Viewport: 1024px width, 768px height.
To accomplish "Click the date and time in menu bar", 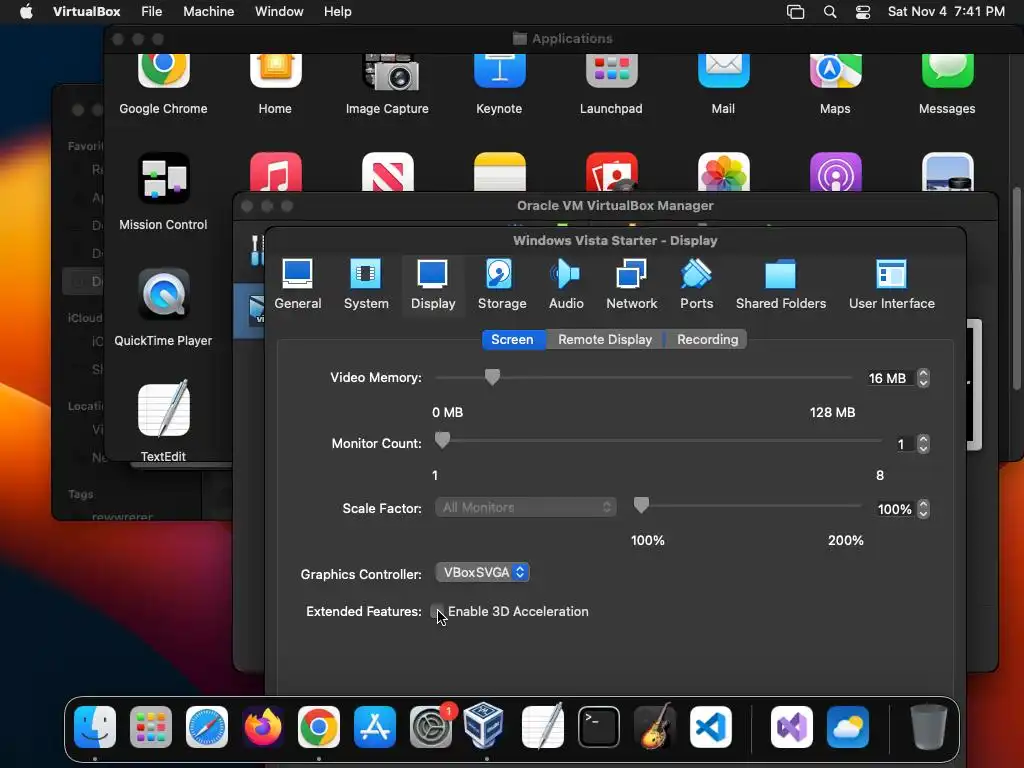I will [946, 12].
